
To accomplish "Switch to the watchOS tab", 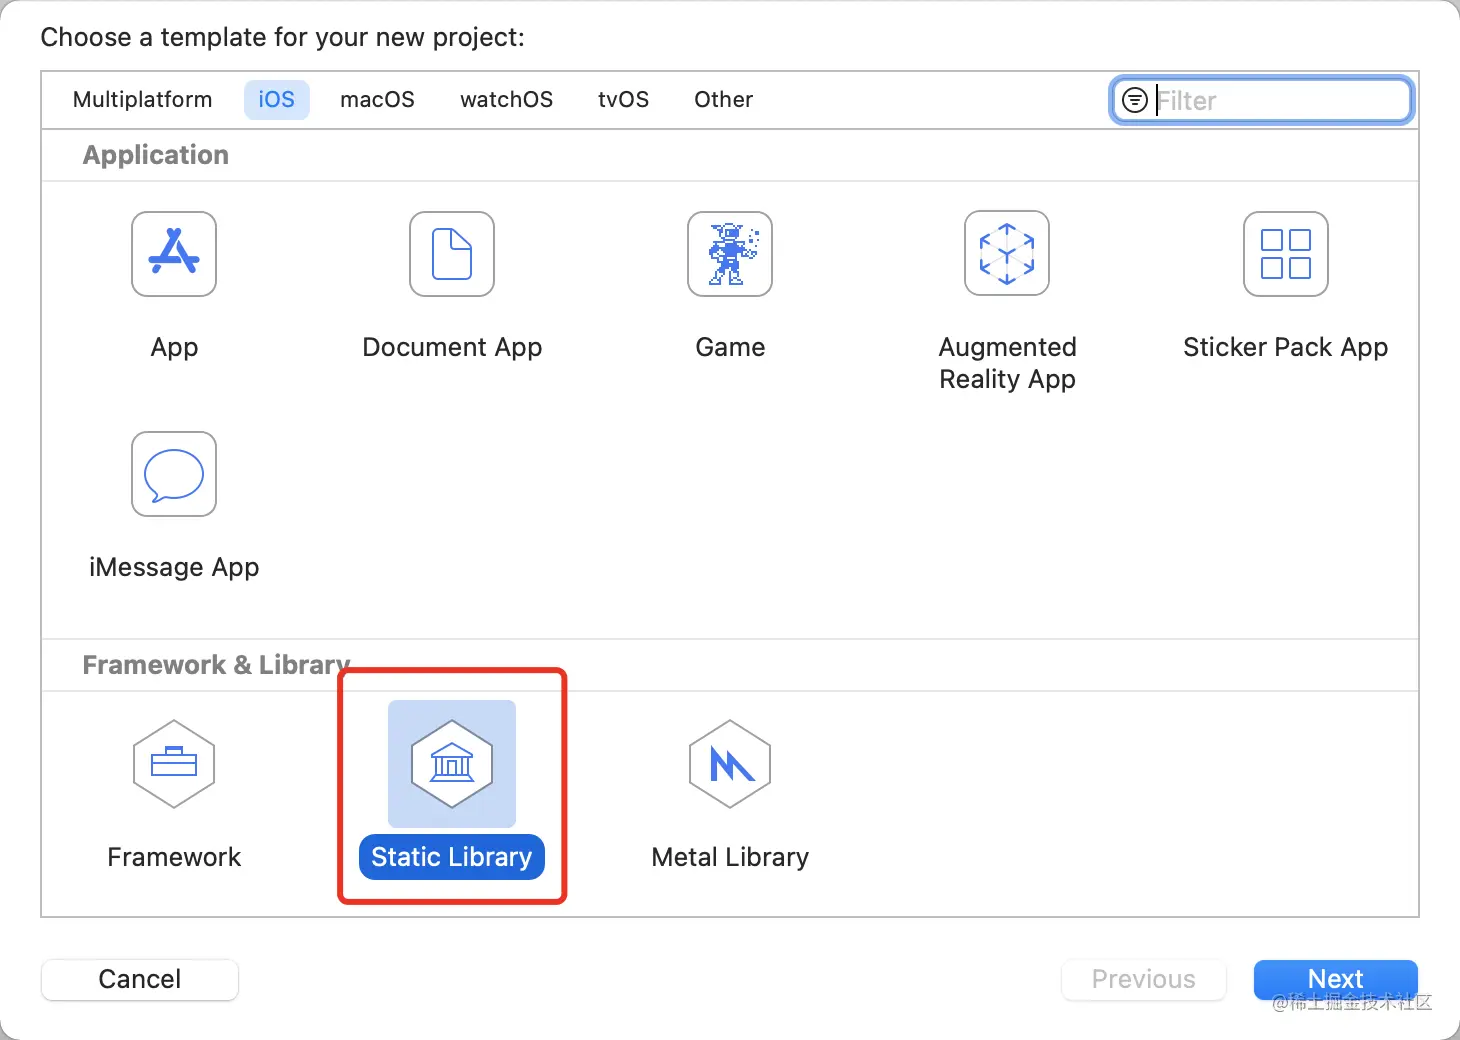I will [x=506, y=100].
